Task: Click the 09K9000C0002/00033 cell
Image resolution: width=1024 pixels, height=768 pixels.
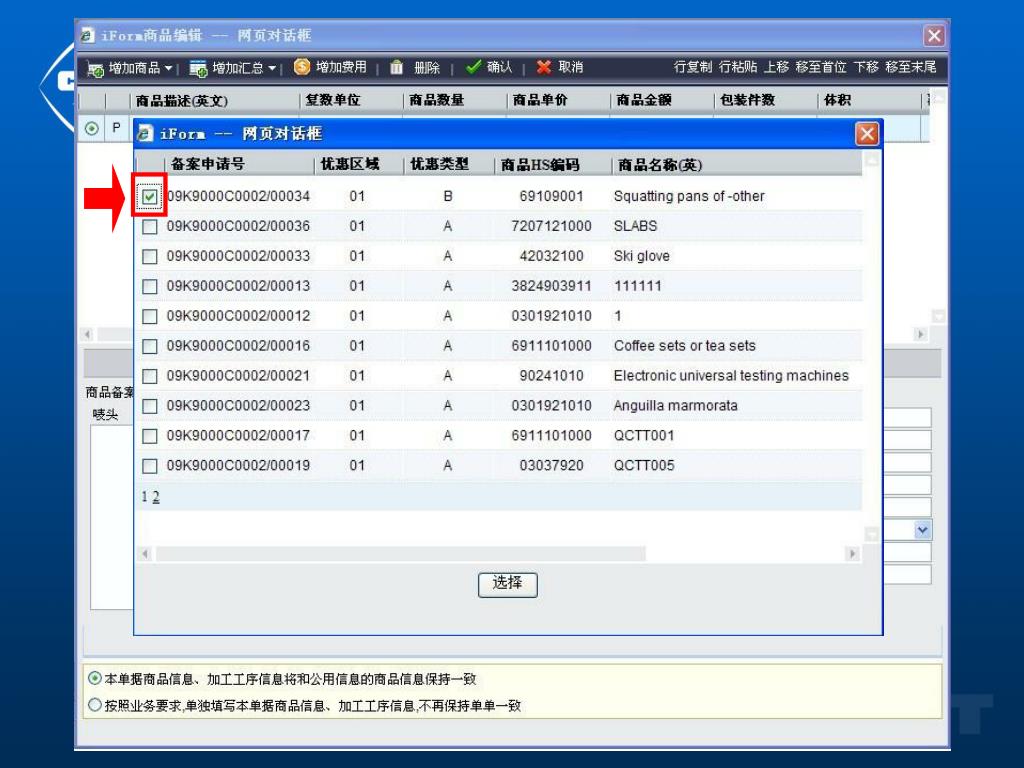Action: pos(238,256)
